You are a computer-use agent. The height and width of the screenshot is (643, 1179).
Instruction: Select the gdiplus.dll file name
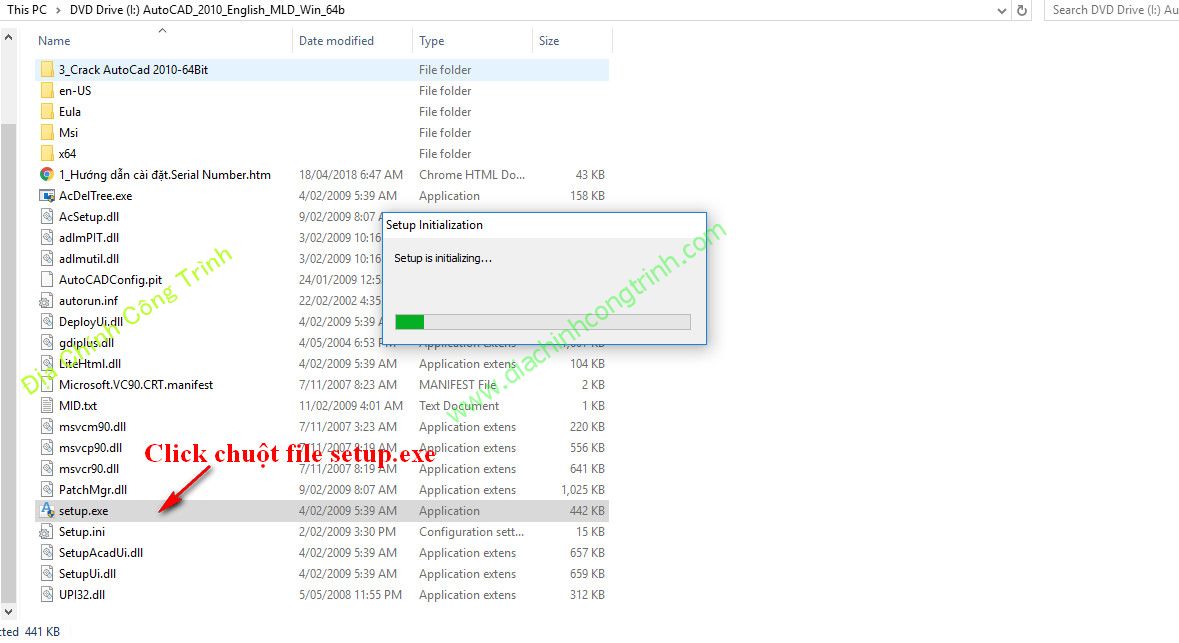(86, 343)
